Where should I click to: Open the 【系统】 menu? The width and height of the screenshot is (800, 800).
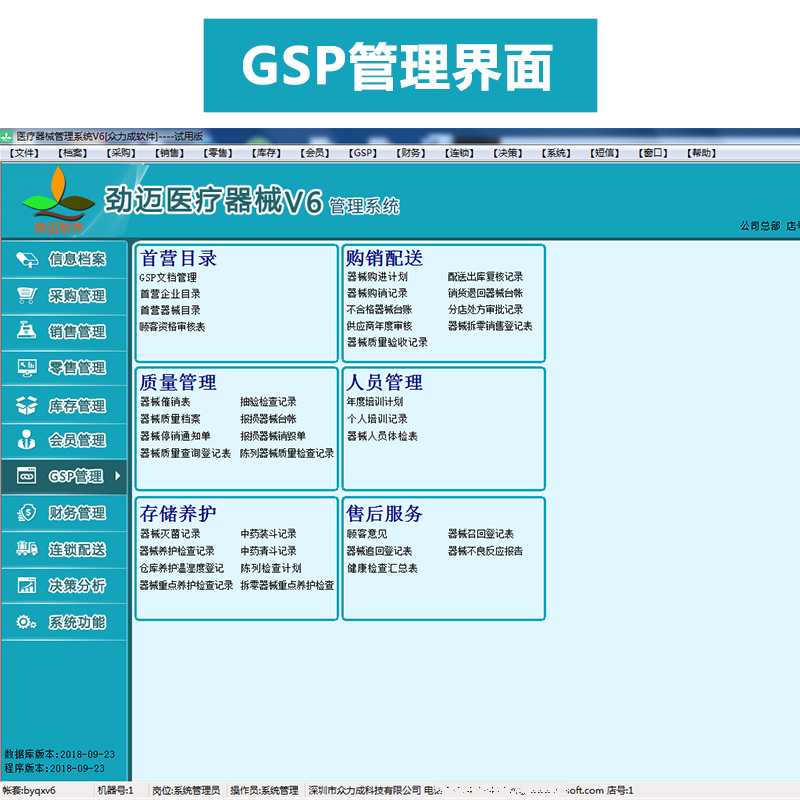point(556,153)
